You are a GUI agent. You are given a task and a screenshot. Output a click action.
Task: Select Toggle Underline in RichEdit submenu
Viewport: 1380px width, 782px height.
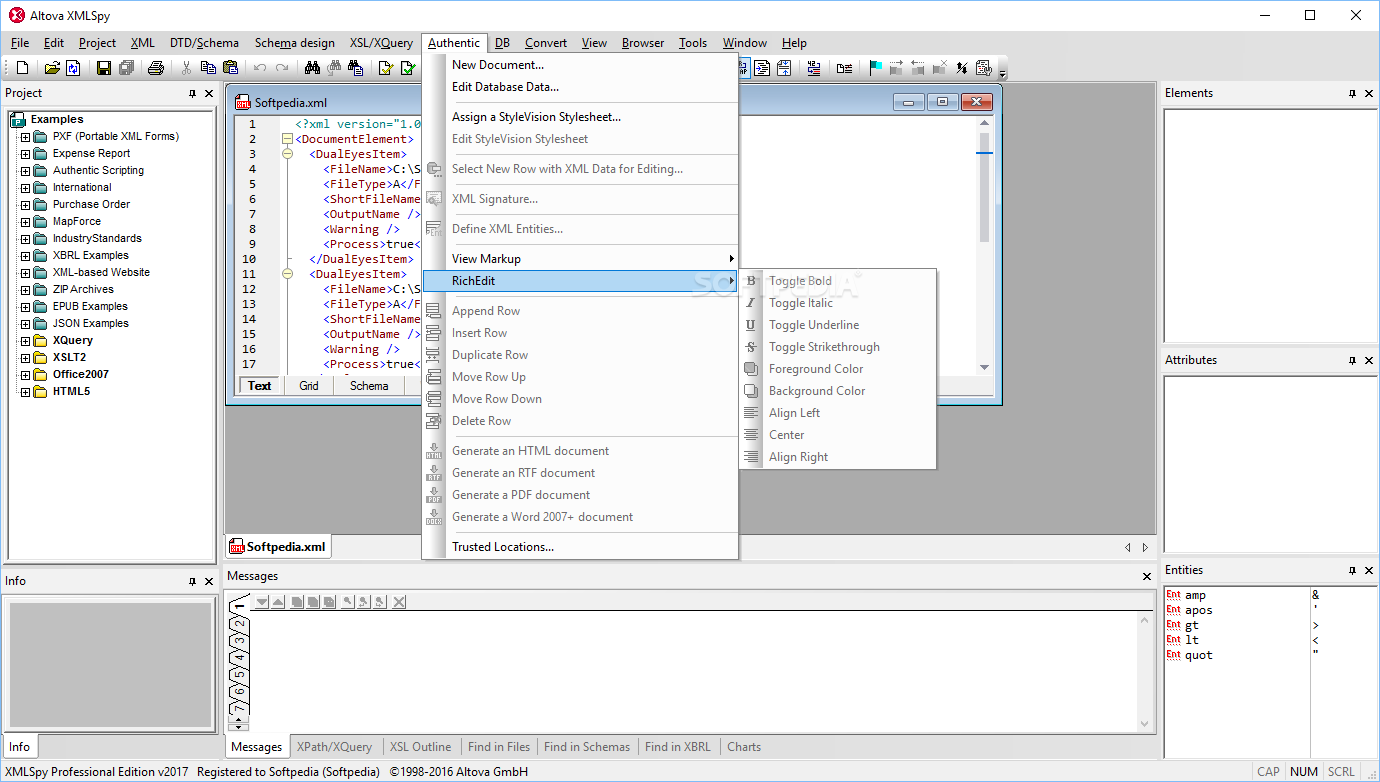(838, 325)
